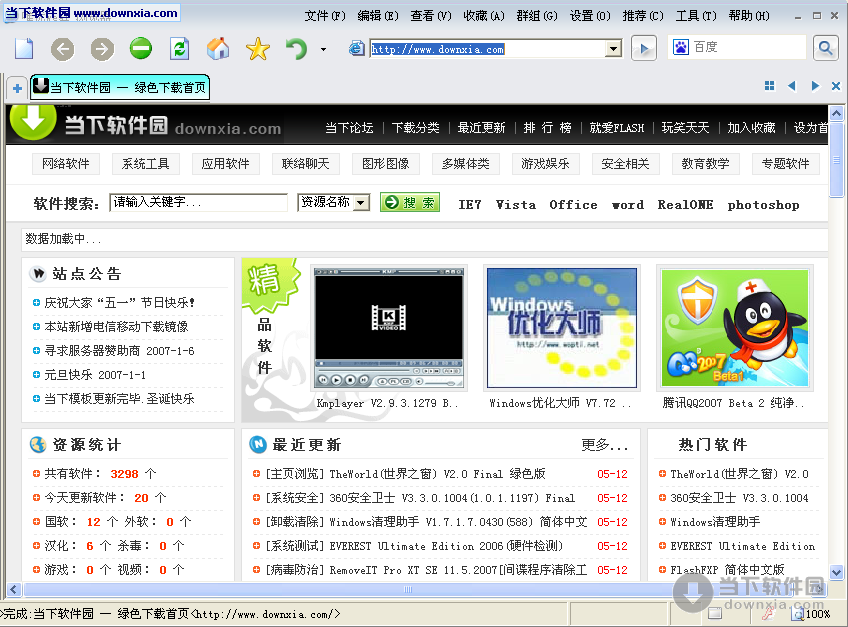Click the magnifier search icon beside Baidu box
The height and width of the screenshot is (627, 848).
pyautogui.click(x=825, y=47)
